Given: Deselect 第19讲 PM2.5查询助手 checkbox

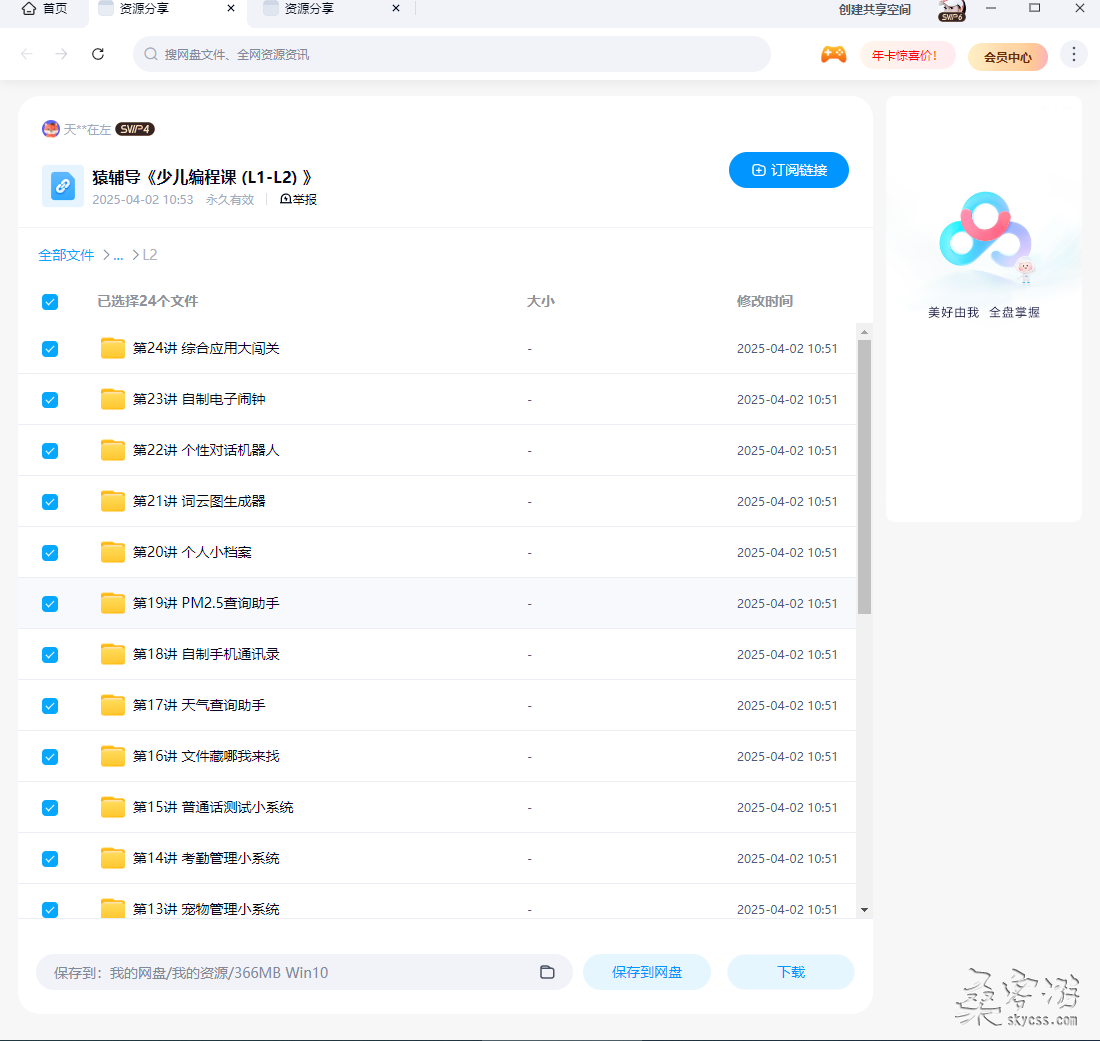Looking at the screenshot, I should pos(50,604).
